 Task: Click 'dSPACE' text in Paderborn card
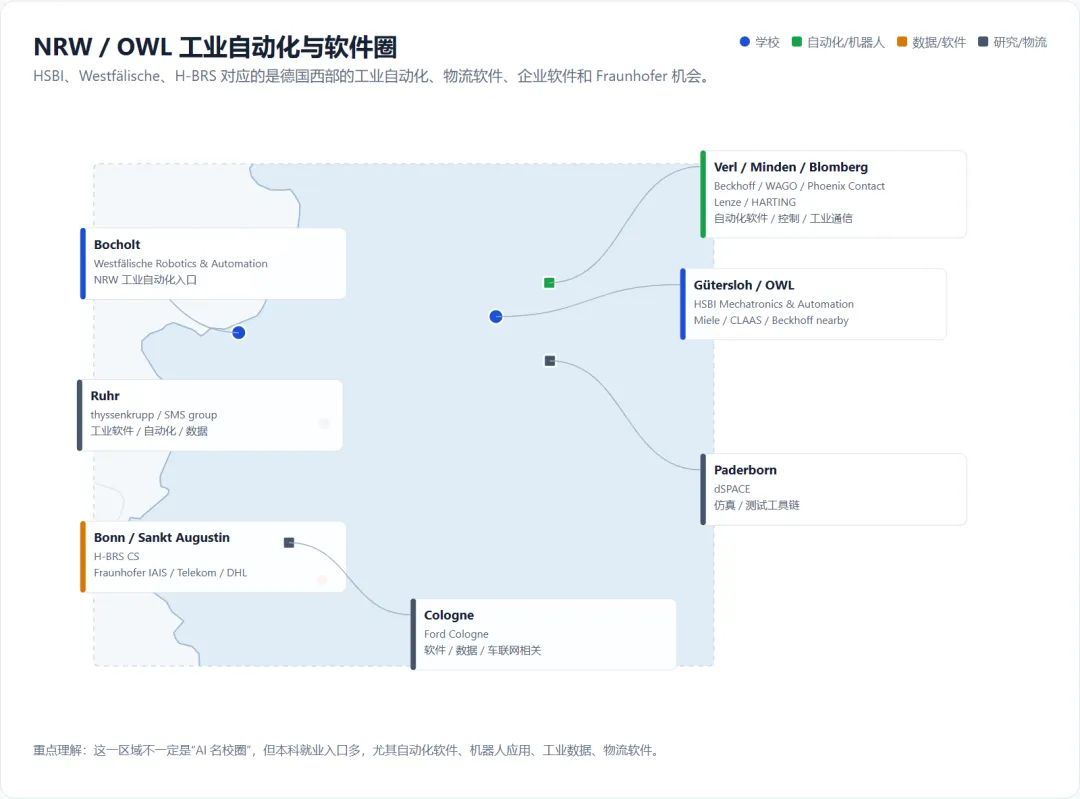pyautogui.click(x=732, y=489)
